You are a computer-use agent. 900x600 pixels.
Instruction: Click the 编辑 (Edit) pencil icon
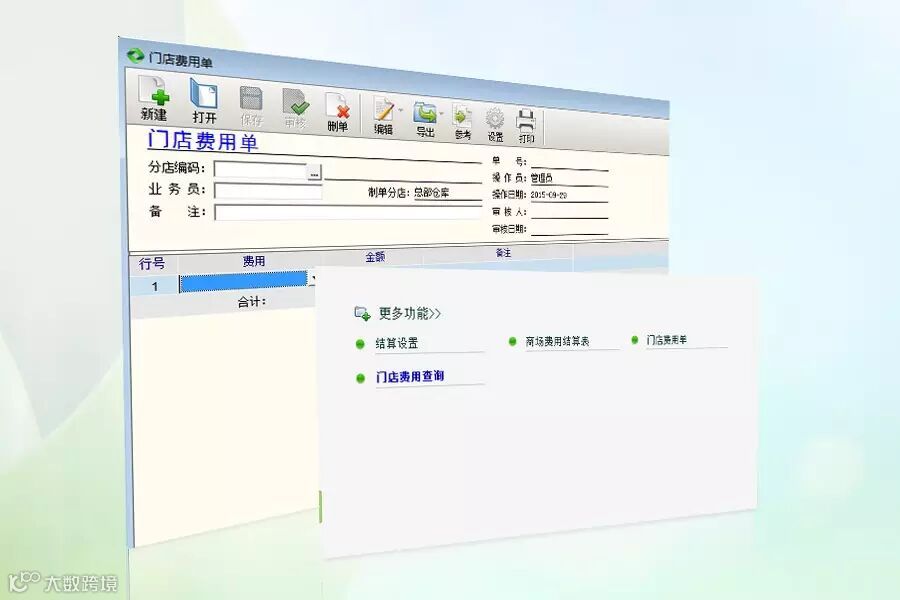[x=383, y=115]
